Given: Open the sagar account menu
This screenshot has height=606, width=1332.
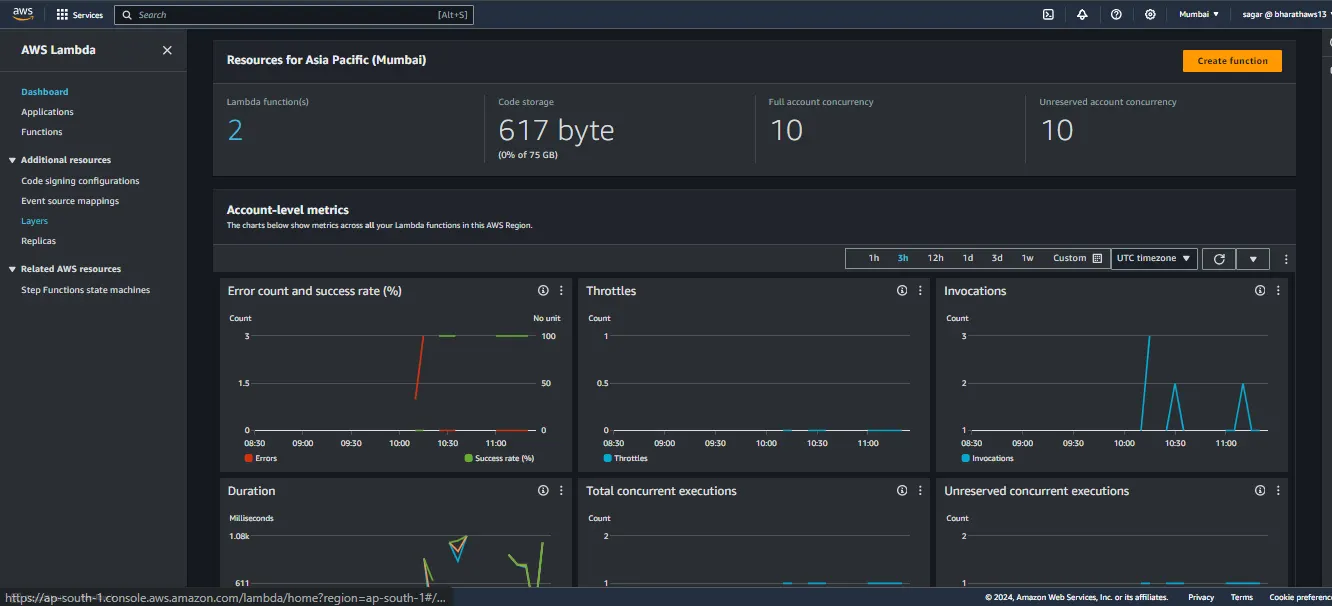Looking at the screenshot, I should (x=1284, y=15).
